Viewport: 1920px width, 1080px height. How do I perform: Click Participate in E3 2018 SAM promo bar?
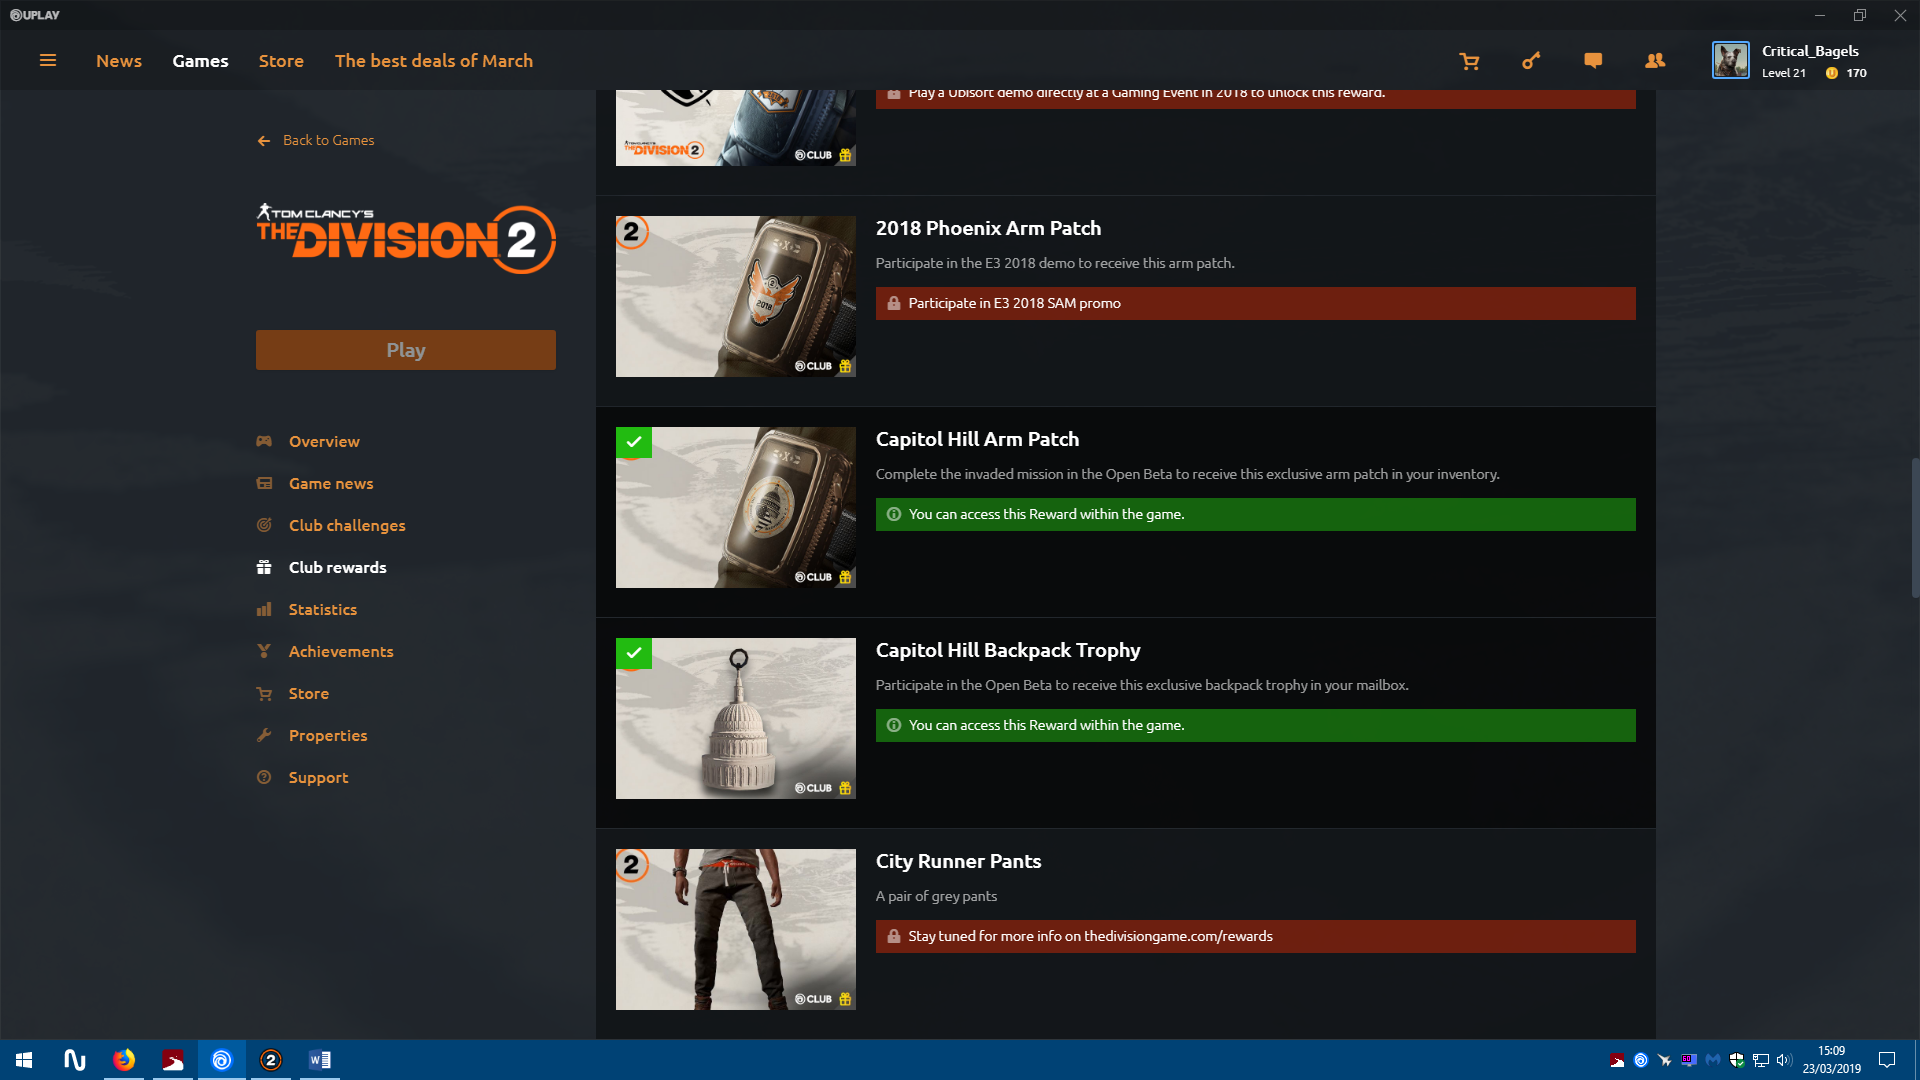pos(1256,304)
